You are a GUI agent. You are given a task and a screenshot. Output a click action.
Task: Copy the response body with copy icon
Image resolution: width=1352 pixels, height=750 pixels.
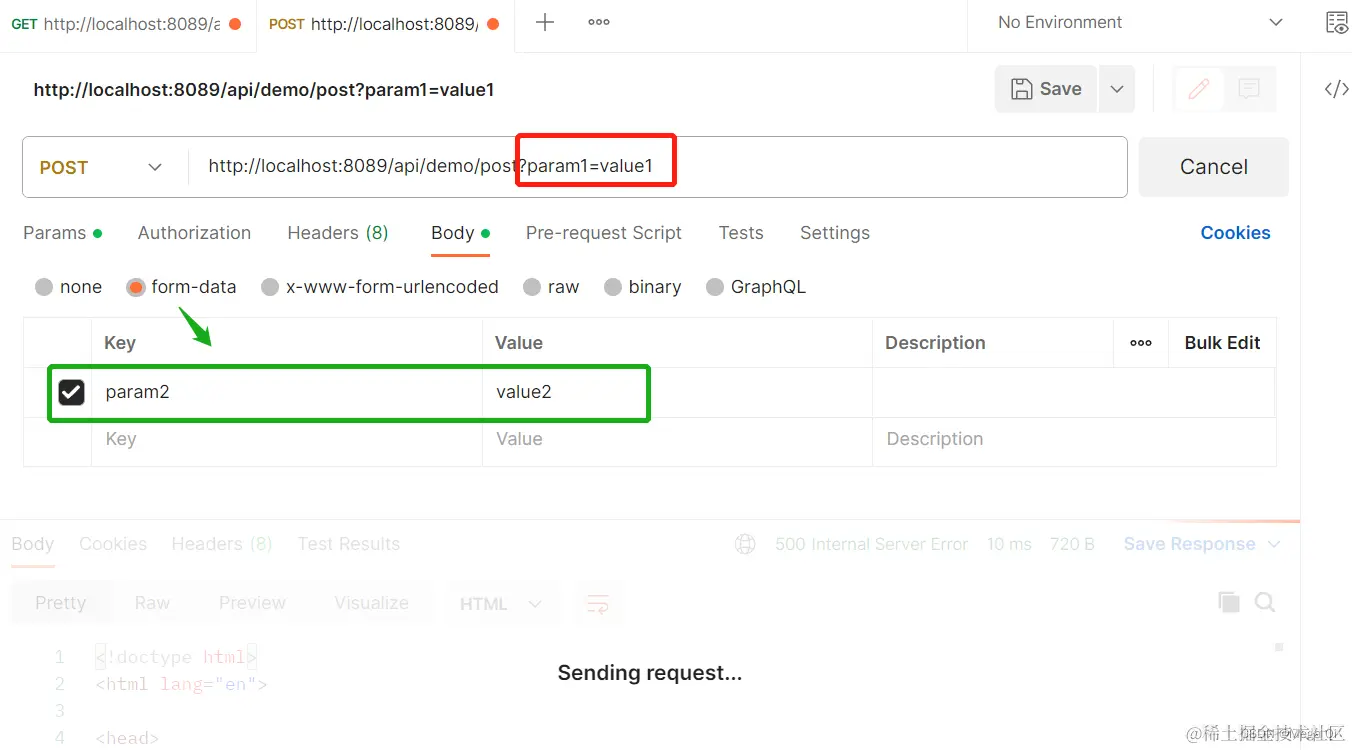(x=1229, y=602)
